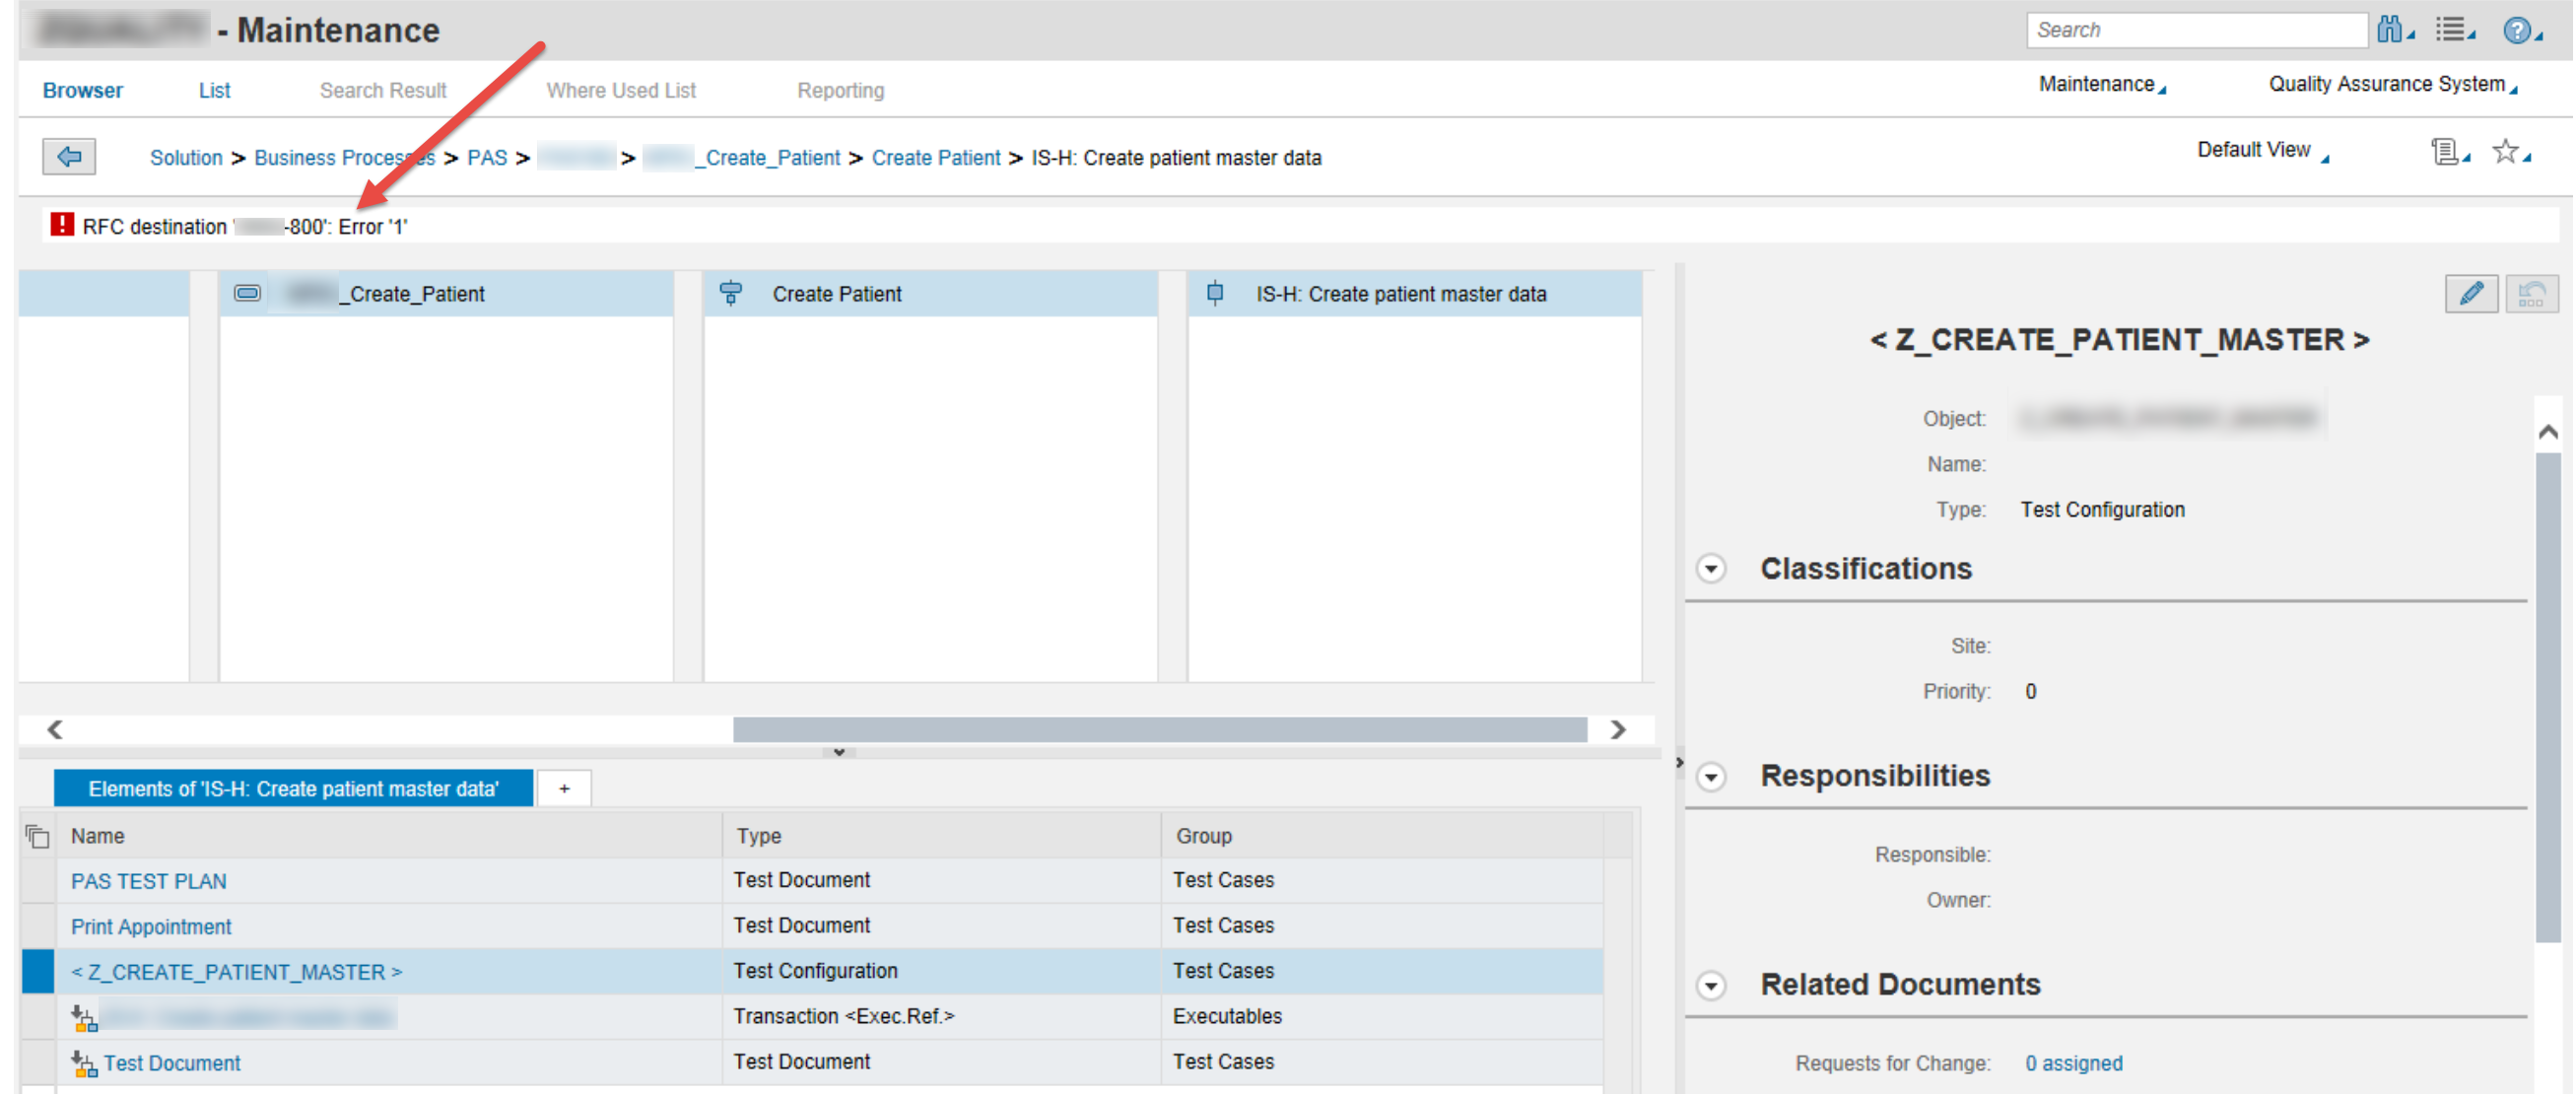Image resolution: width=2576 pixels, height=1094 pixels.
Task: Click the reference icon beside Test Document
Action: click(x=84, y=1063)
